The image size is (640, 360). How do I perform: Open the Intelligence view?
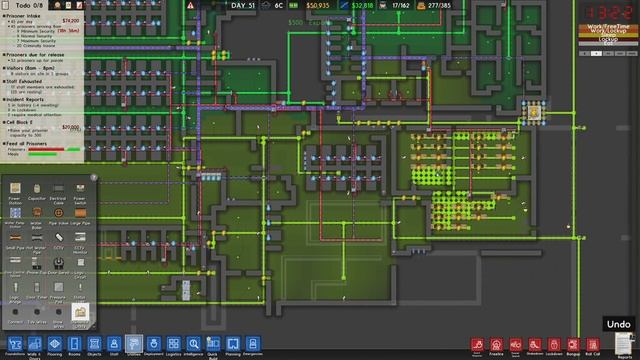(193, 344)
